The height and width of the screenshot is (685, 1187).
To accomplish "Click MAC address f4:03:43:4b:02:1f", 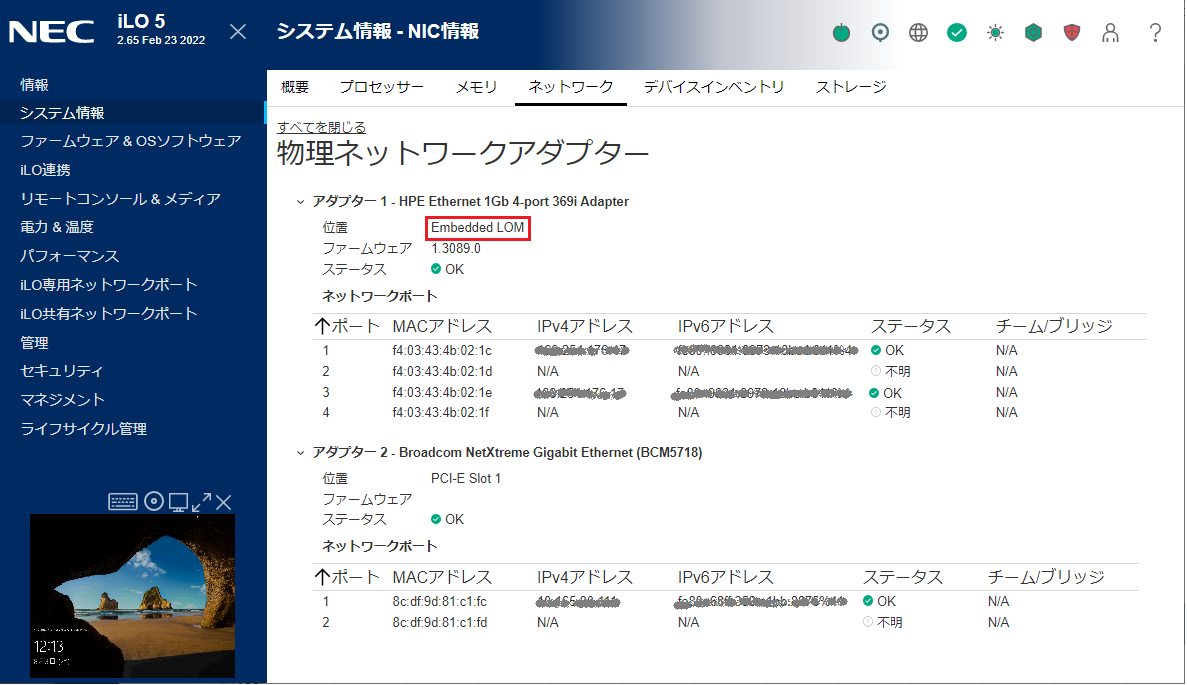I will (442, 413).
